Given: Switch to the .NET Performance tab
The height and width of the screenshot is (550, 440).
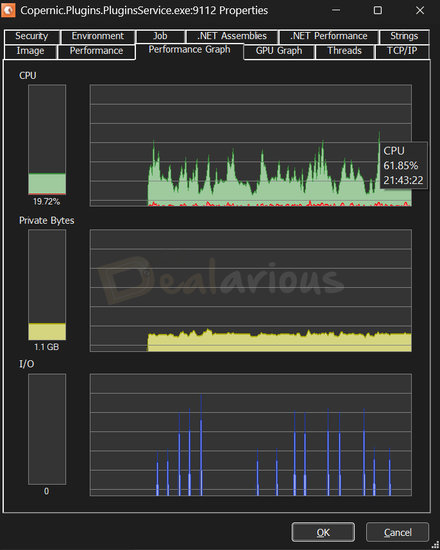Looking at the screenshot, I should tap(329, 36).
